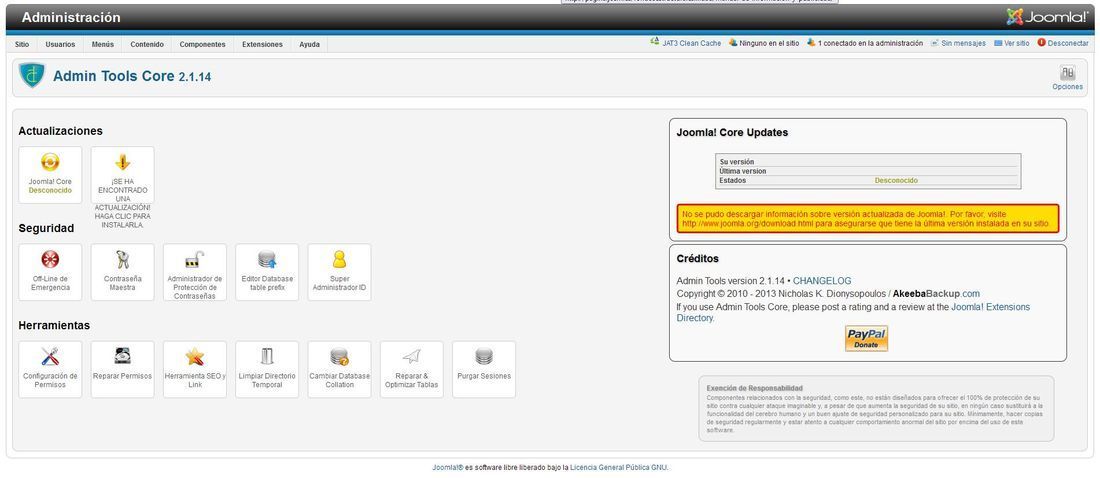Click Desconocido status in updates table
The width and height of the screenshot is (1100, 478).
[896, 180]
